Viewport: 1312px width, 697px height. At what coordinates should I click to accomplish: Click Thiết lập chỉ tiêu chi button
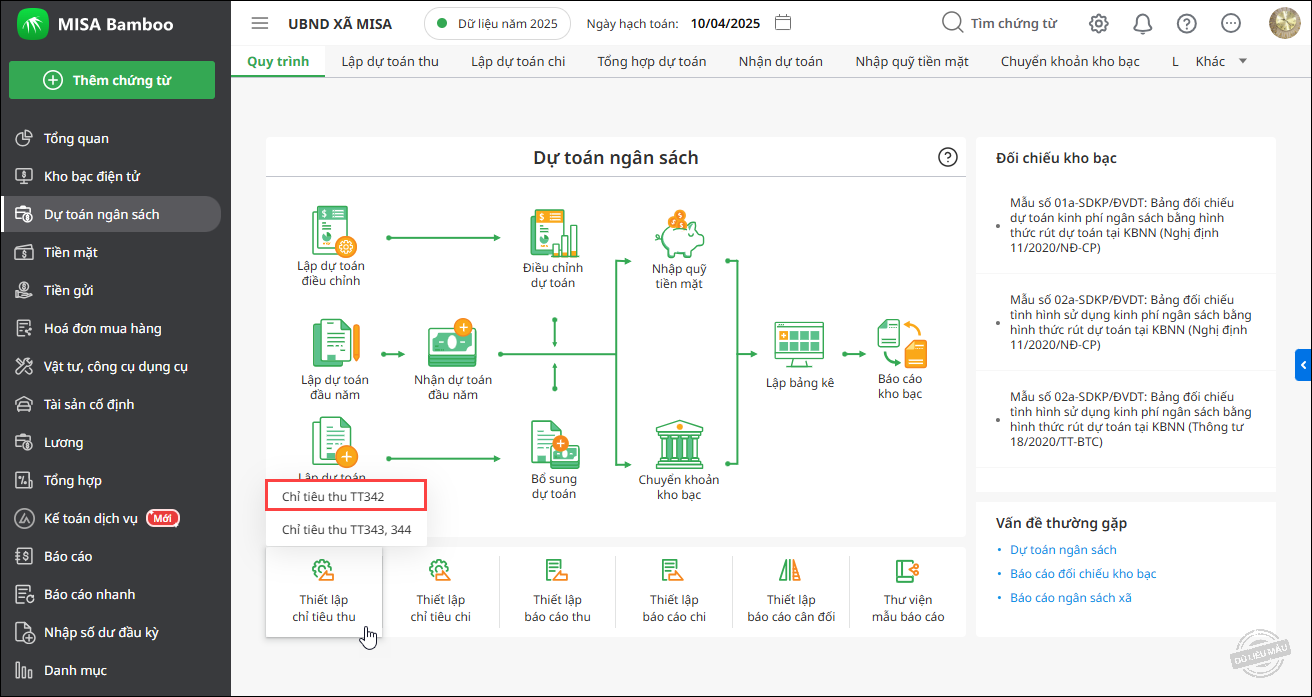point(441,592)
